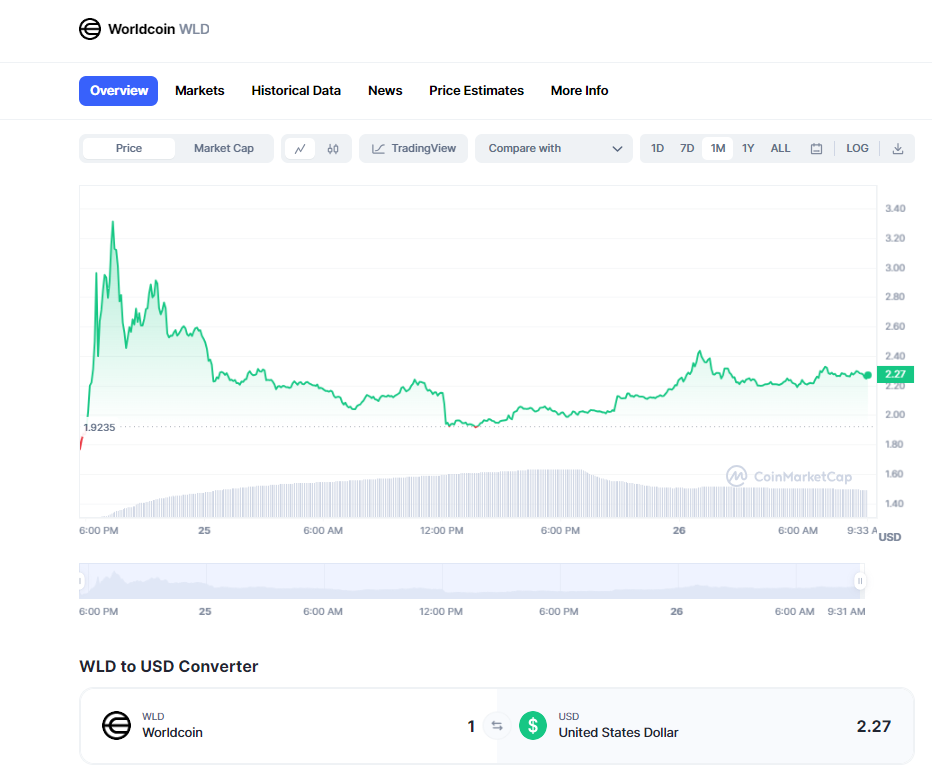Click the Worldcoin WLD title text
The width and height of the screenshot is (932, 774).
point(159,29)
